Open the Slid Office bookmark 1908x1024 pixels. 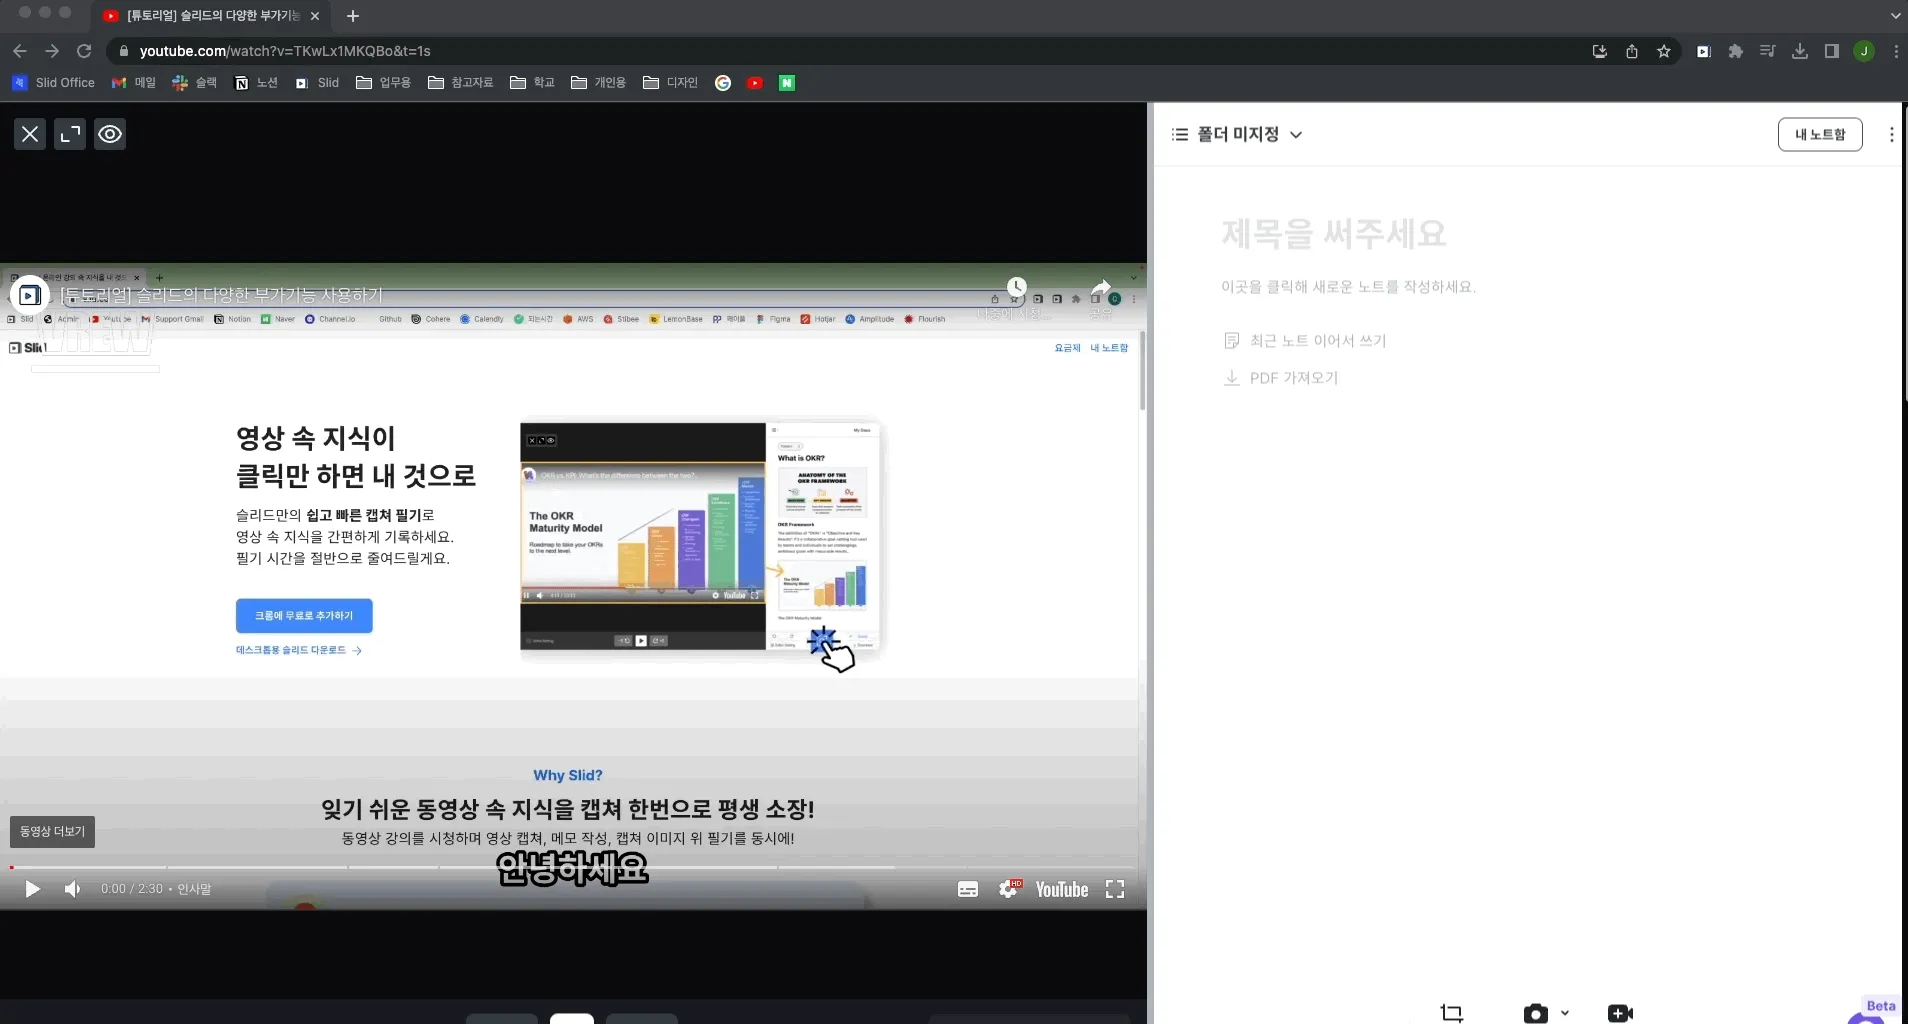(x=54, y=83)
